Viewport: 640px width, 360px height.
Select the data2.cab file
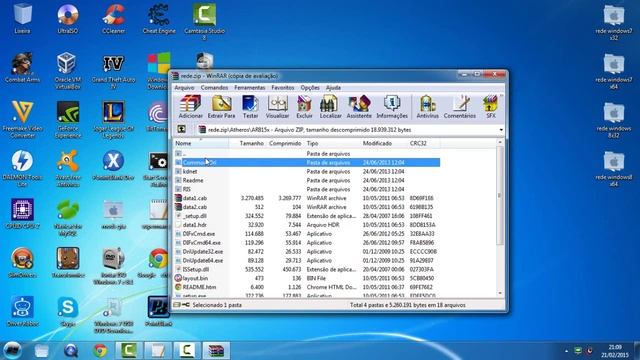(307, 207)
